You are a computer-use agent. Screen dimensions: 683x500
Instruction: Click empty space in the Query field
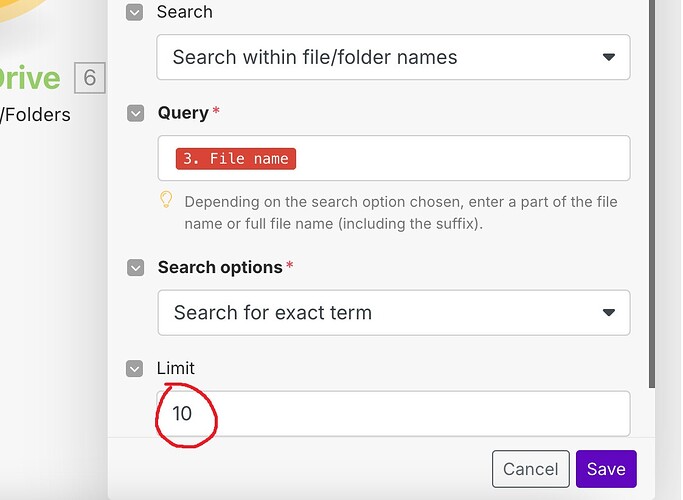point(460,159)
